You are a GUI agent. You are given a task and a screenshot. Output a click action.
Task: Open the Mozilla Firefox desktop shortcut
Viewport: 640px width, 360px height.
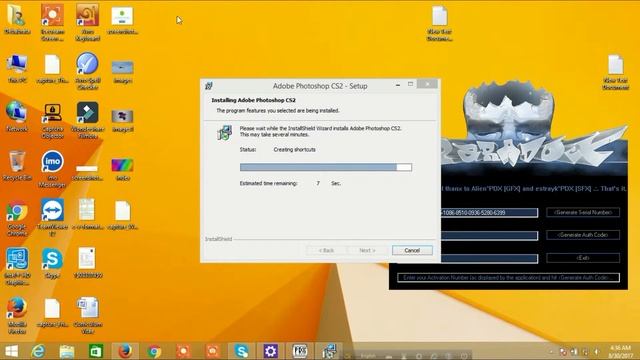[x=17, y=316]
